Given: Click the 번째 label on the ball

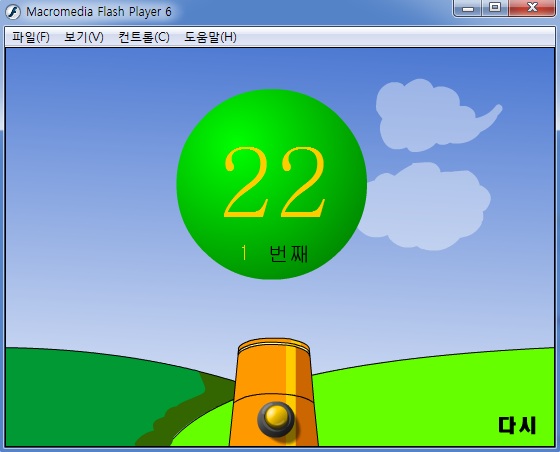Looking at the screenshot, I should pyautogui.click(x=288, y=254).
